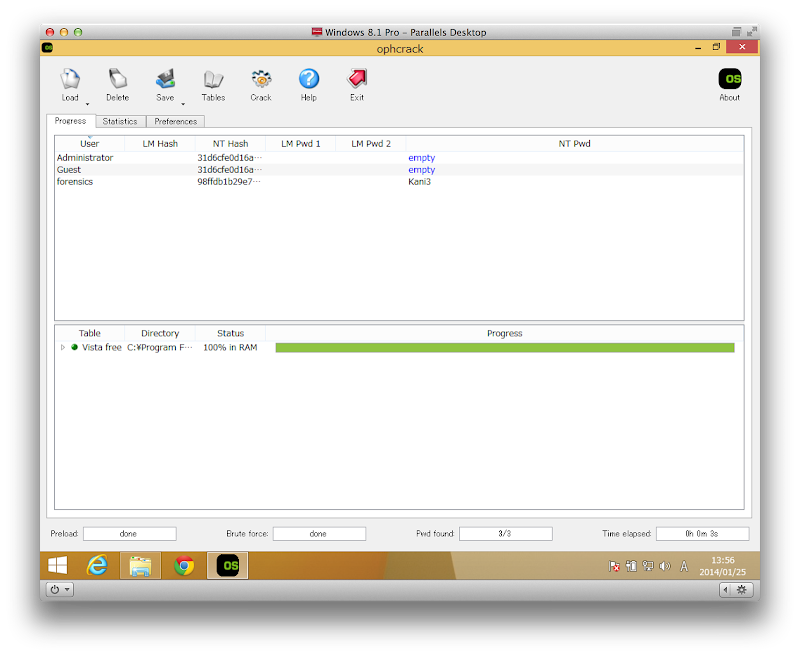Select the Vista free table name
Image resolution: width=800 pixels, height=656 pixels.
(102, 347)
